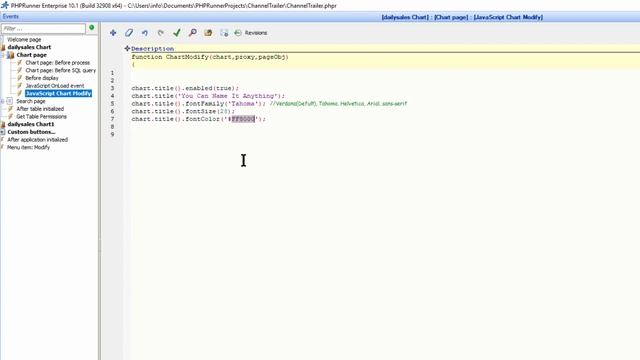Click the lightning icon beside JavaScript OnLoad event

click(x=19, y=86)
